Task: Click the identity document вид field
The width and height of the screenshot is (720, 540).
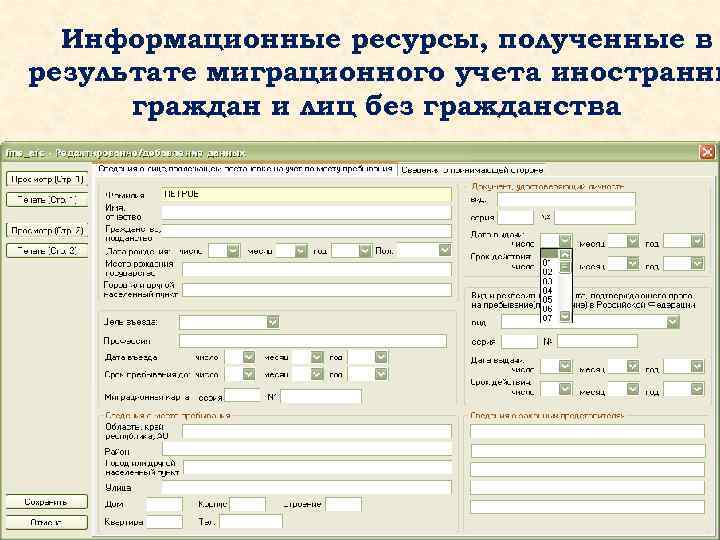Action: (x=567, y=200)
